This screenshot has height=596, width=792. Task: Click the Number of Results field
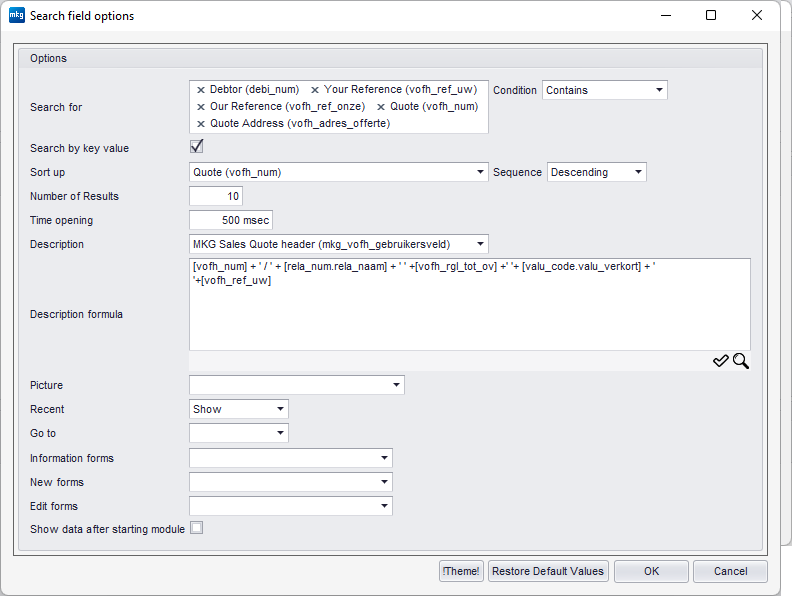click(x=216, y=196)
